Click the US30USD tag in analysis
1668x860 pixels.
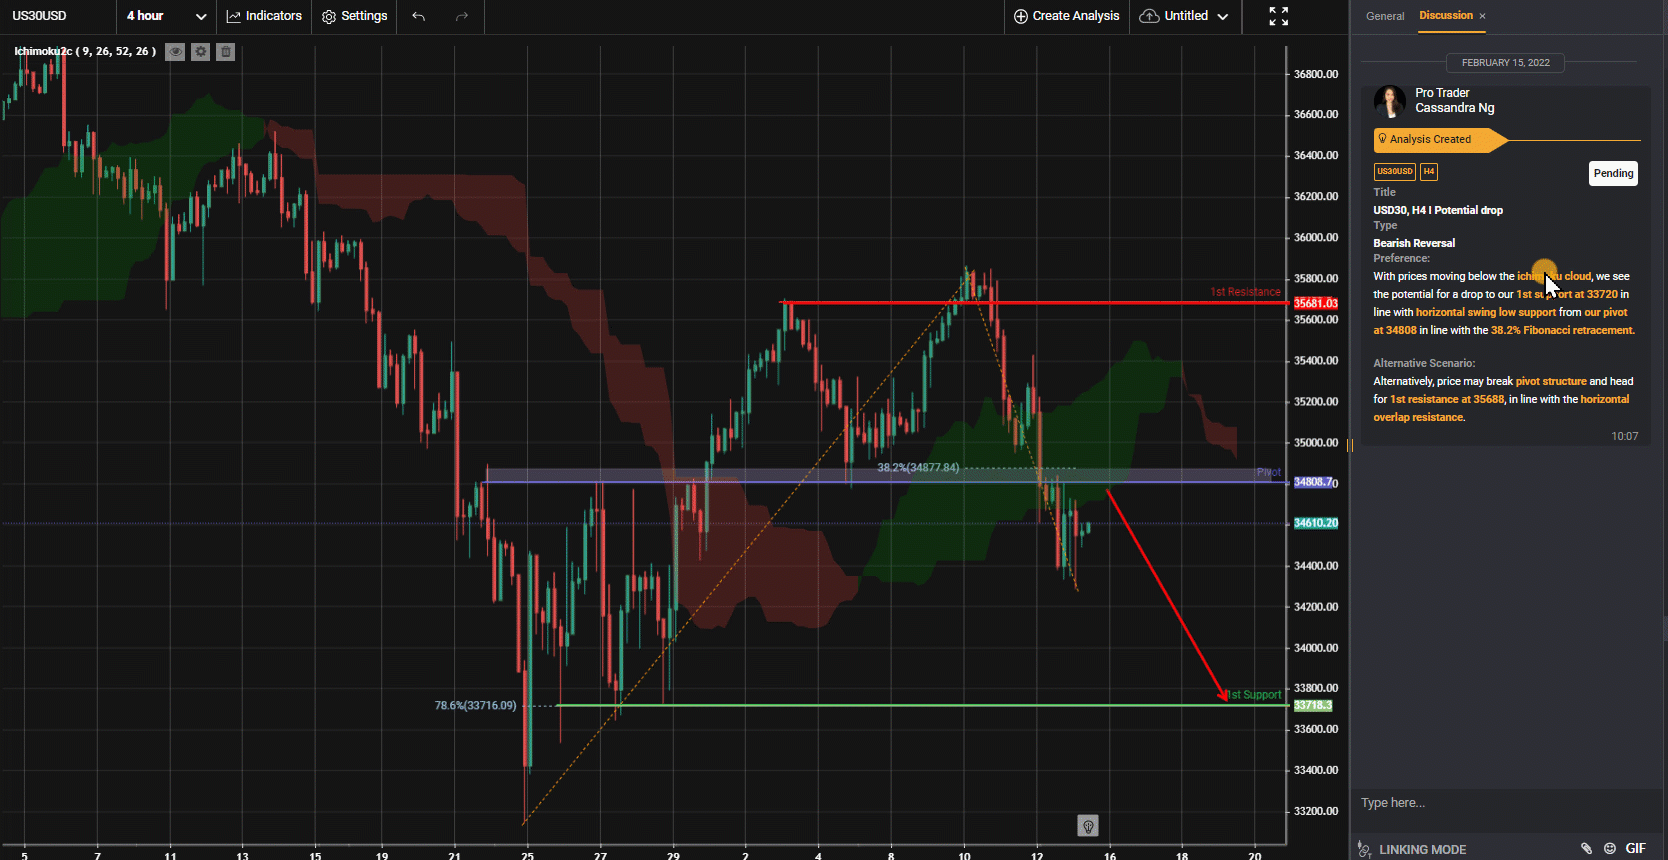[x=1394, y=171]
